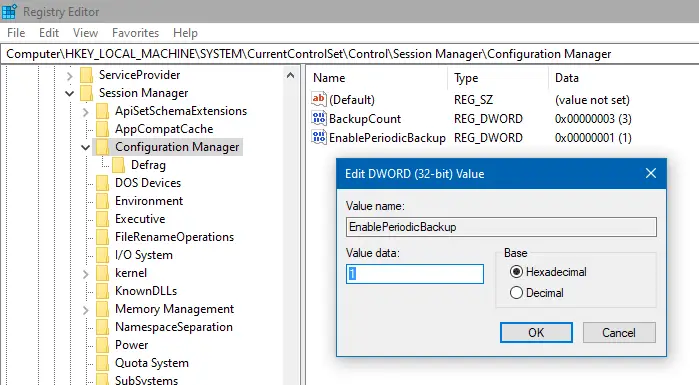Click the registry path address bar
699x385 pixels.
coord(350,54)
